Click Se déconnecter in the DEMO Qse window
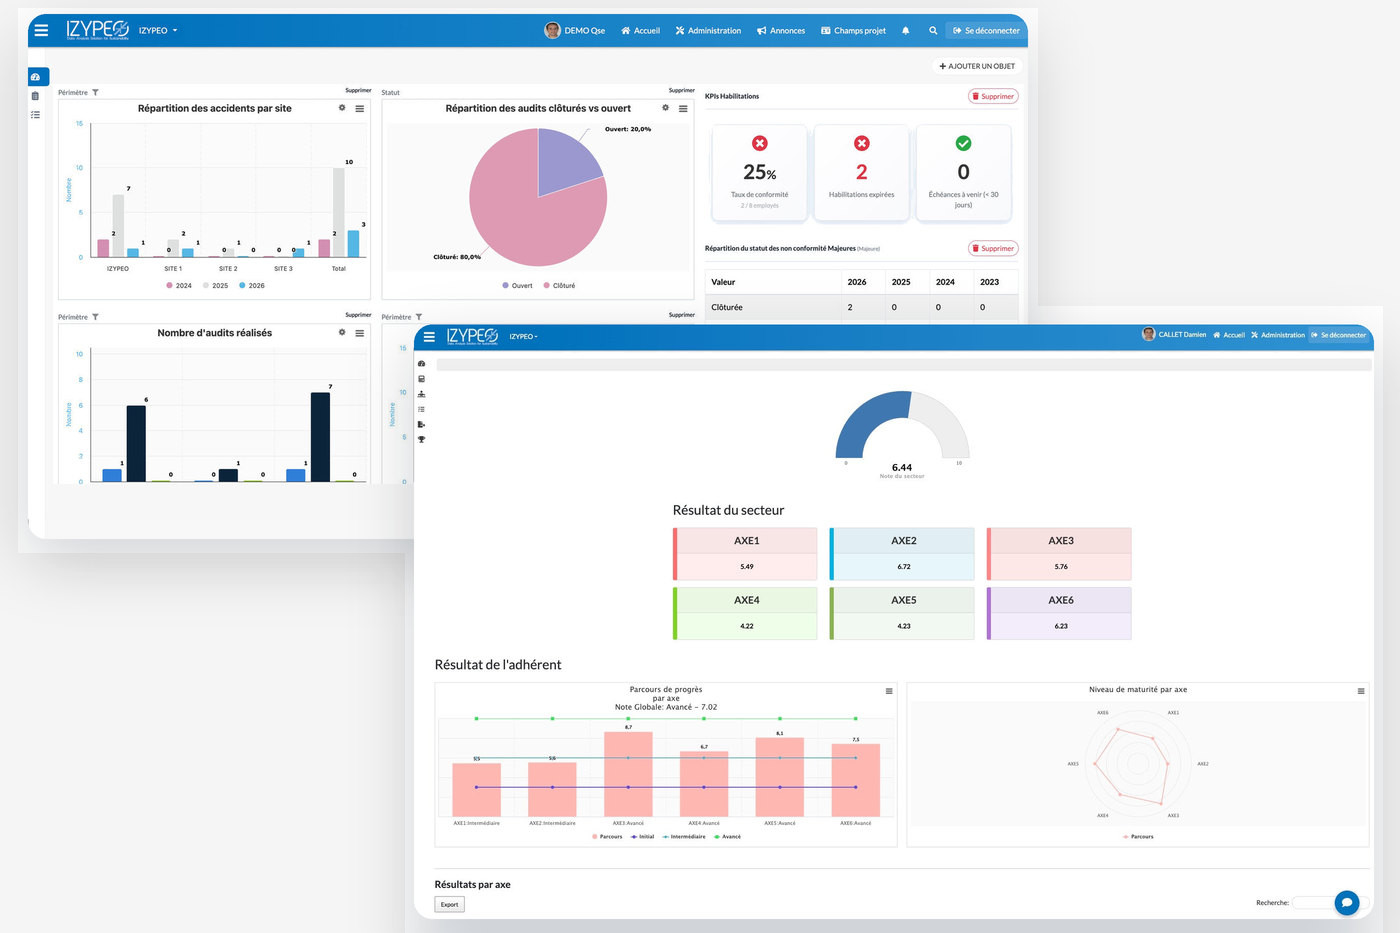 coord(986,31)
